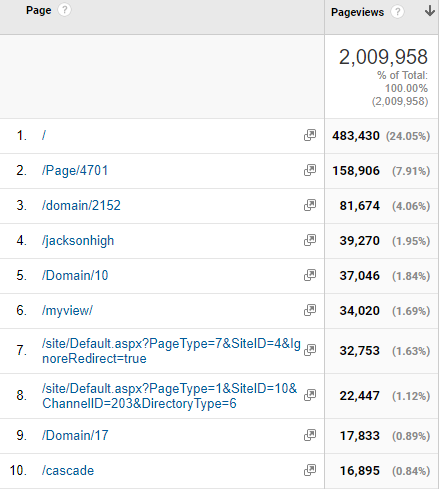Open external link icon for /Domain/17
The width and height of the screenshot is (439, 493).
coord(310,435)
